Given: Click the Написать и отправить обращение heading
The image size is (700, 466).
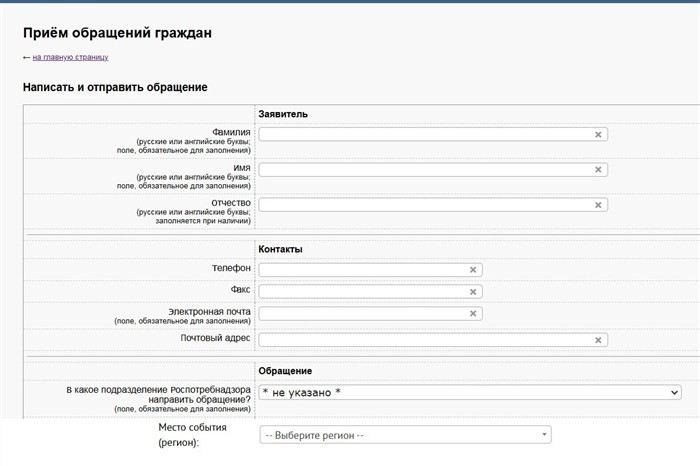Looking at the screenshot, I should click(x=115, y=87).
